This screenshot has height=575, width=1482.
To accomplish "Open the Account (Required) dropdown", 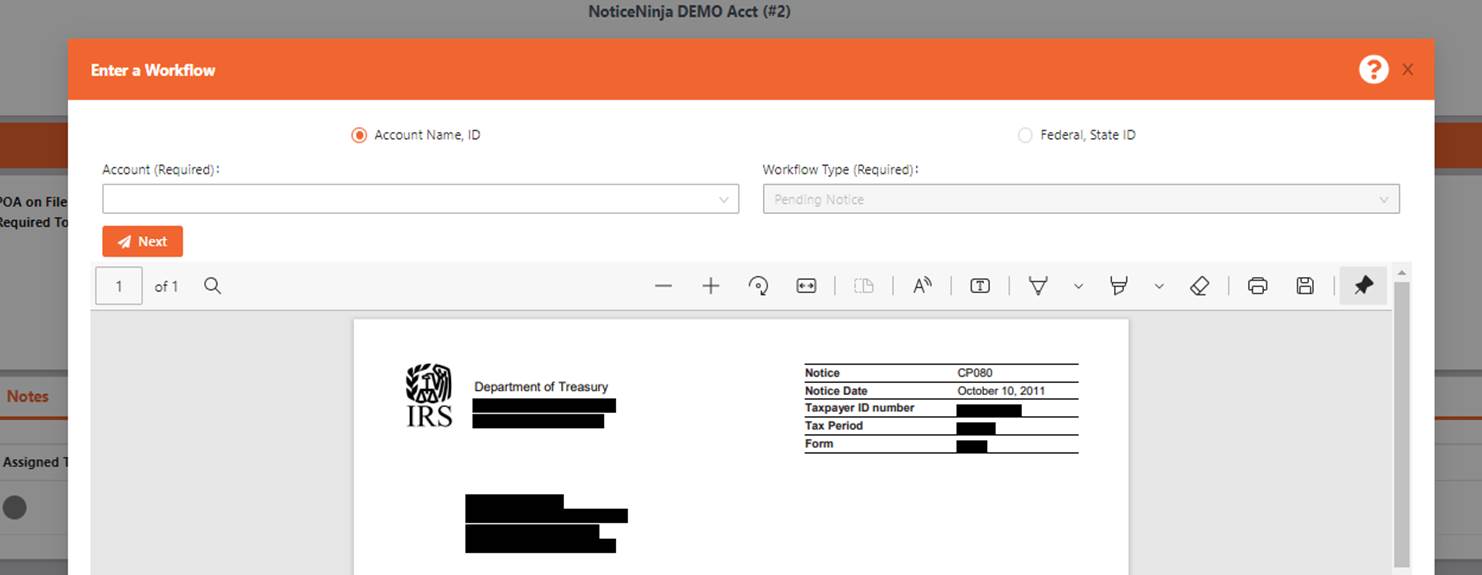I will [x=420, y=199].
